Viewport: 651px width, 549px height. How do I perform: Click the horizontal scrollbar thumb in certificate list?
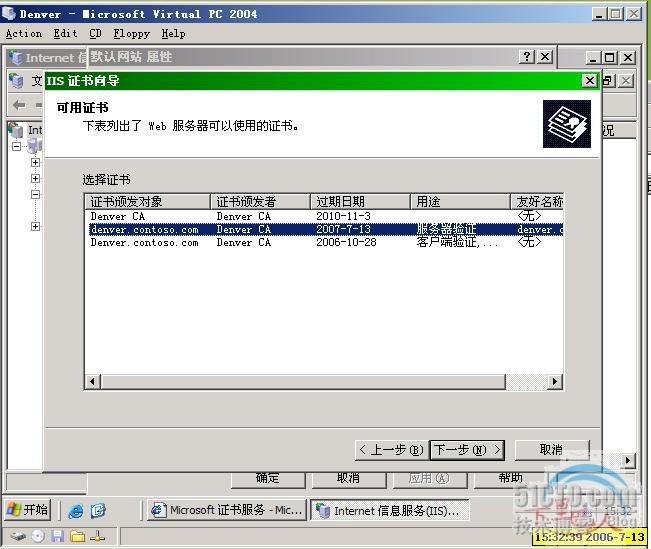pyautogui.click(x=303, y=382)
